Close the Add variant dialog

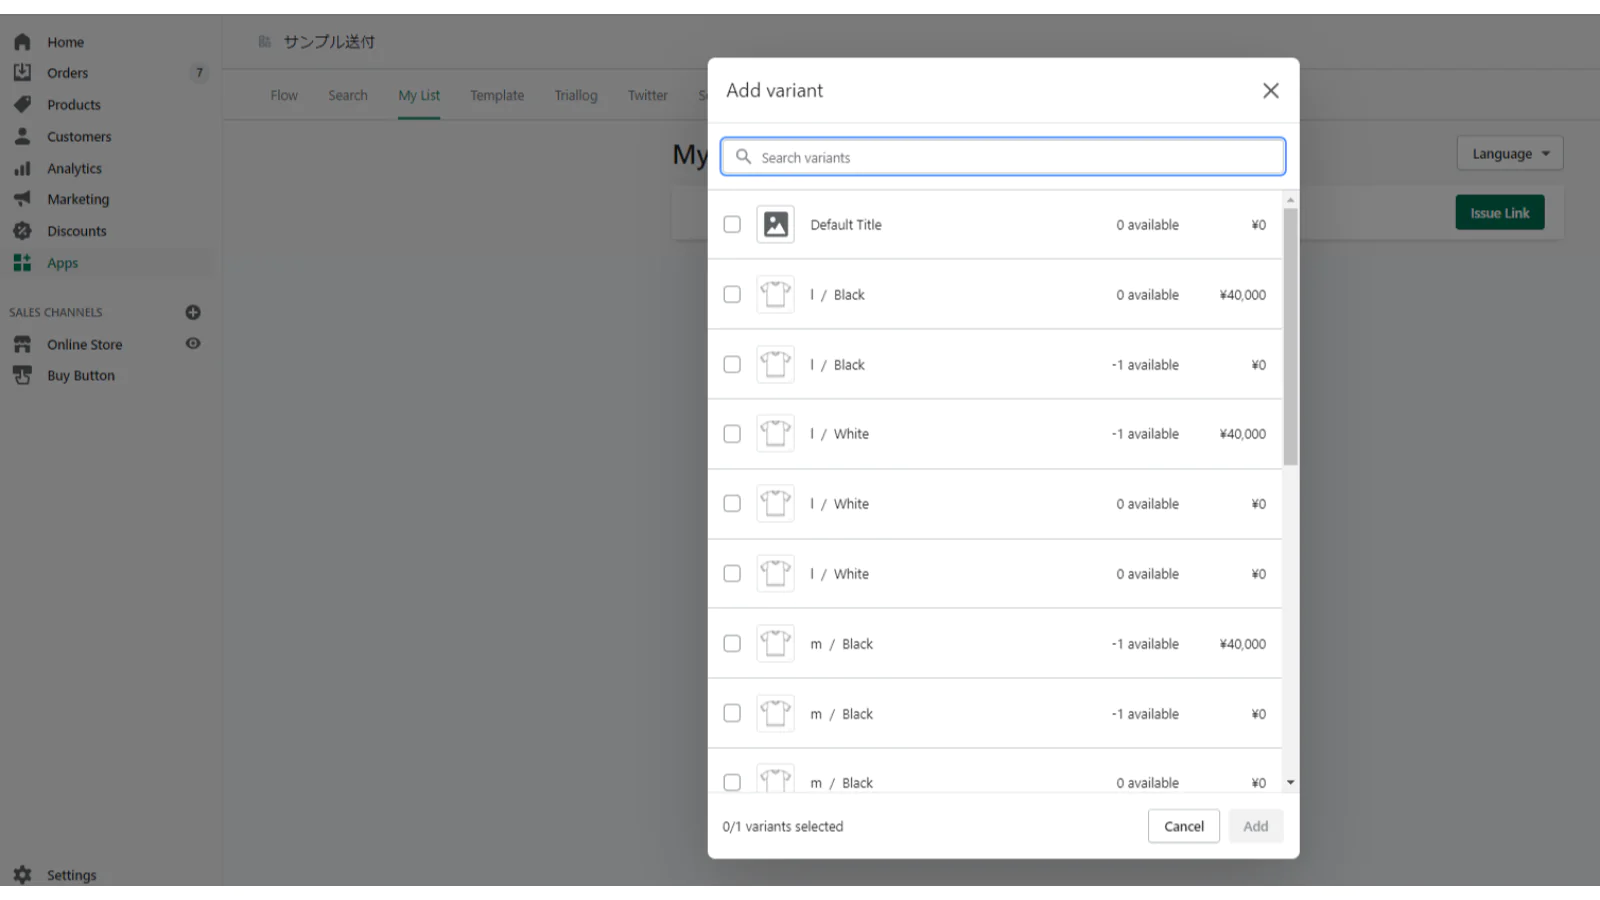[1270, 91]
